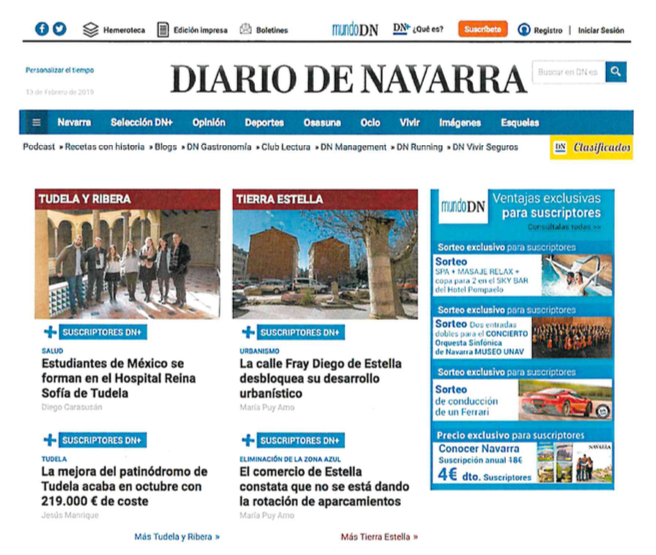Click the Edición impresa document icon

coord(163,30)
